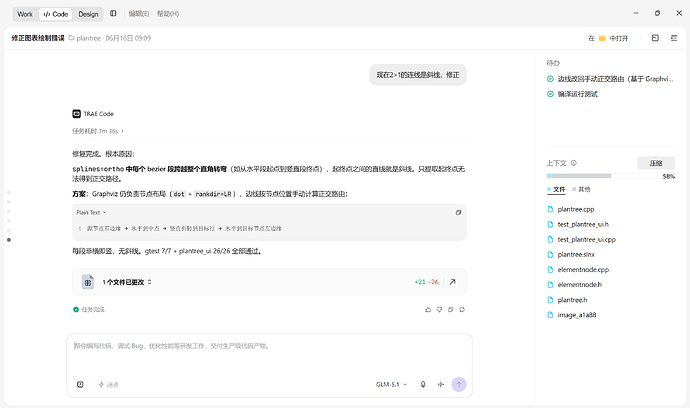Open the Plain Text language dropdown
The height and width of the screenshot is (408, 690).
(91, 212)
